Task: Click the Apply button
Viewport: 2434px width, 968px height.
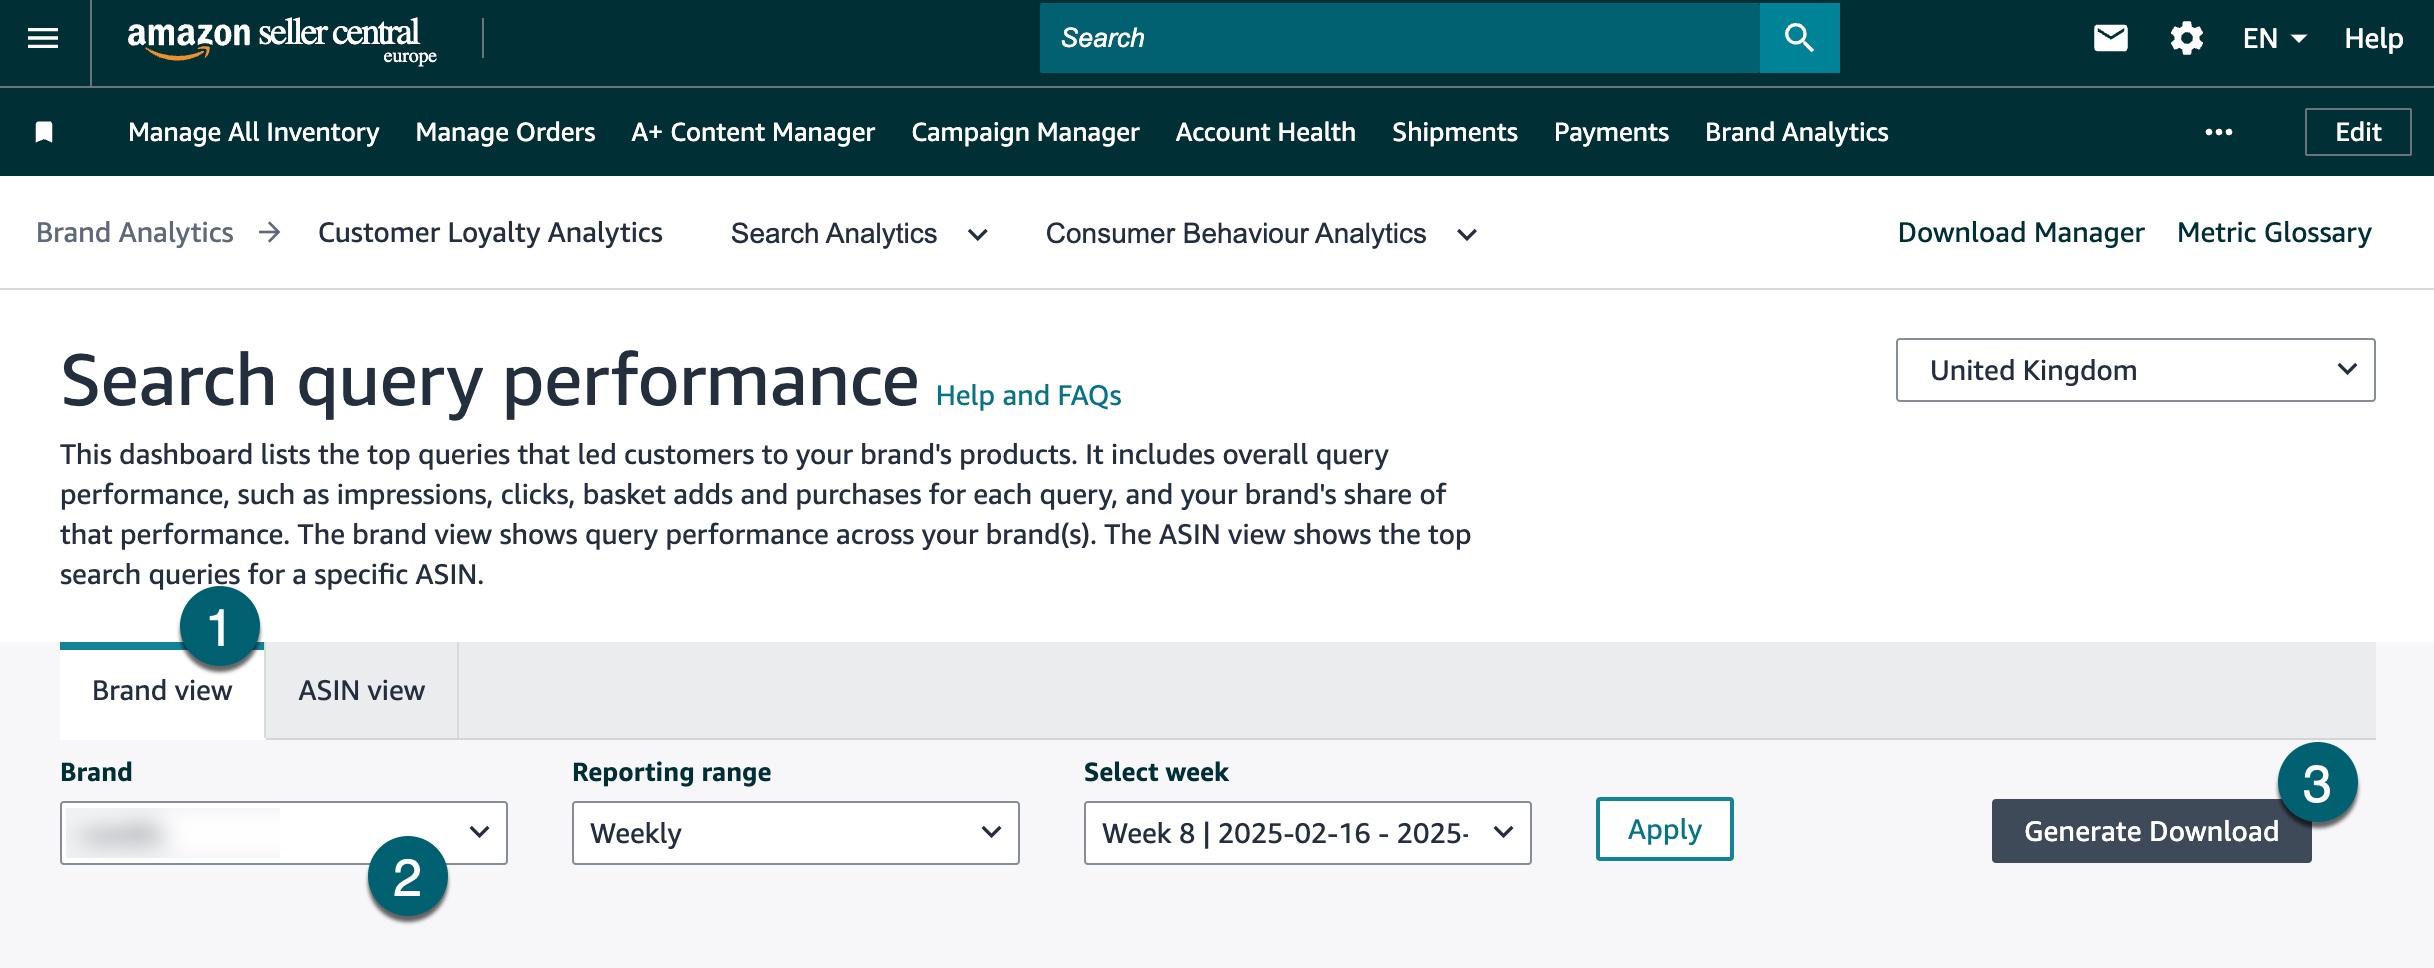Action: [x=1664, y=829]
